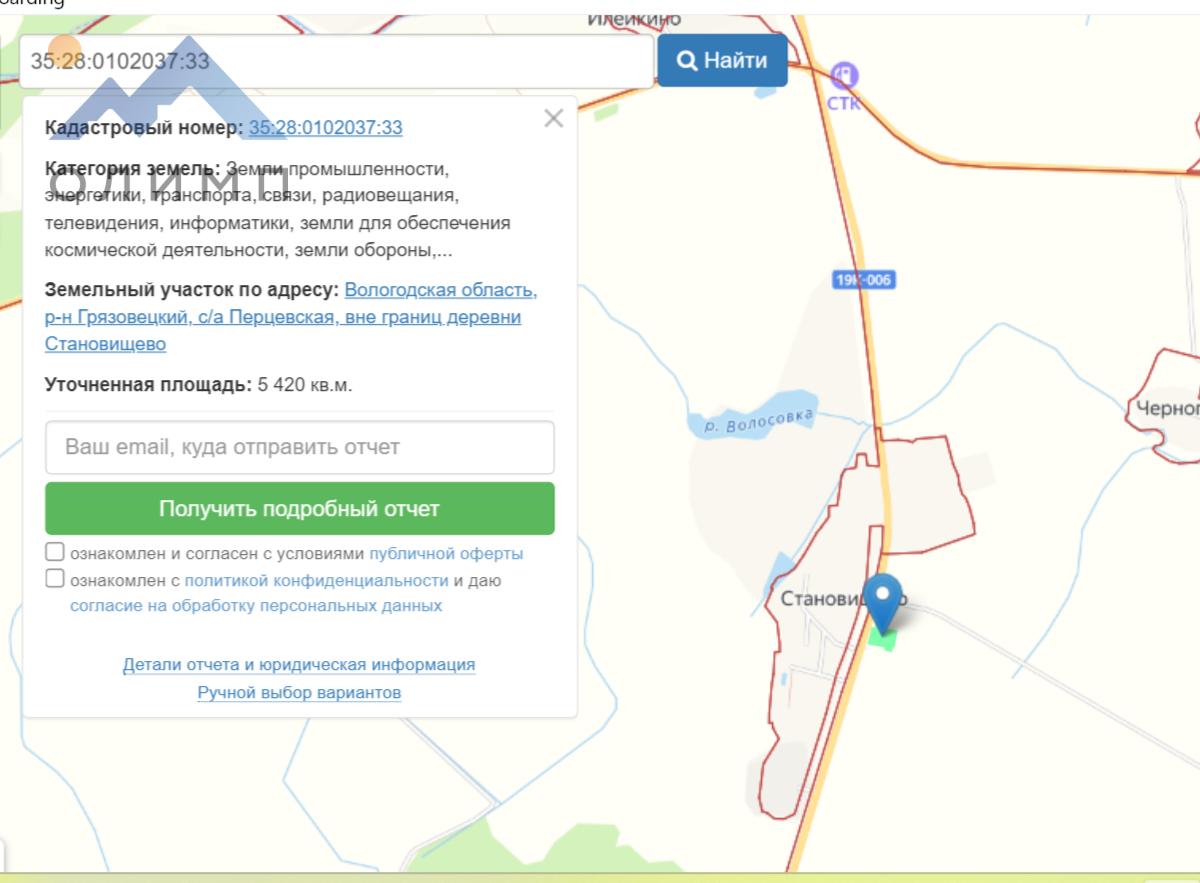Open политикой конфиденциальности link

pyautogui.click(x=316, y=580)
